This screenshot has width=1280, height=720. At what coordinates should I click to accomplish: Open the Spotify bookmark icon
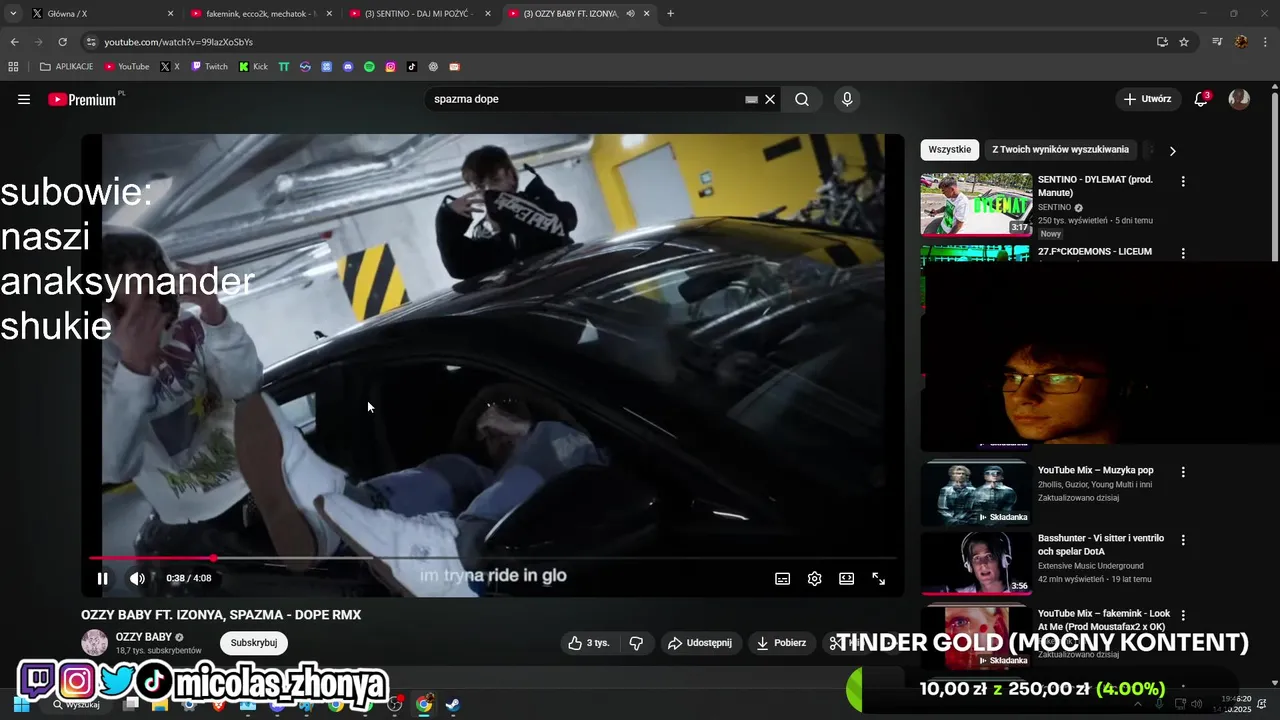[x=369, y=67]
